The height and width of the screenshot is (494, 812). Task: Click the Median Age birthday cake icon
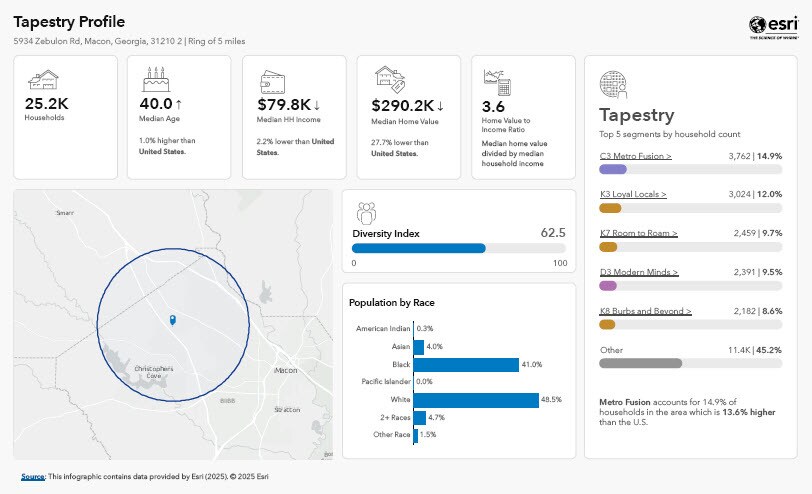pyautogui.click(x=153, y=79)
